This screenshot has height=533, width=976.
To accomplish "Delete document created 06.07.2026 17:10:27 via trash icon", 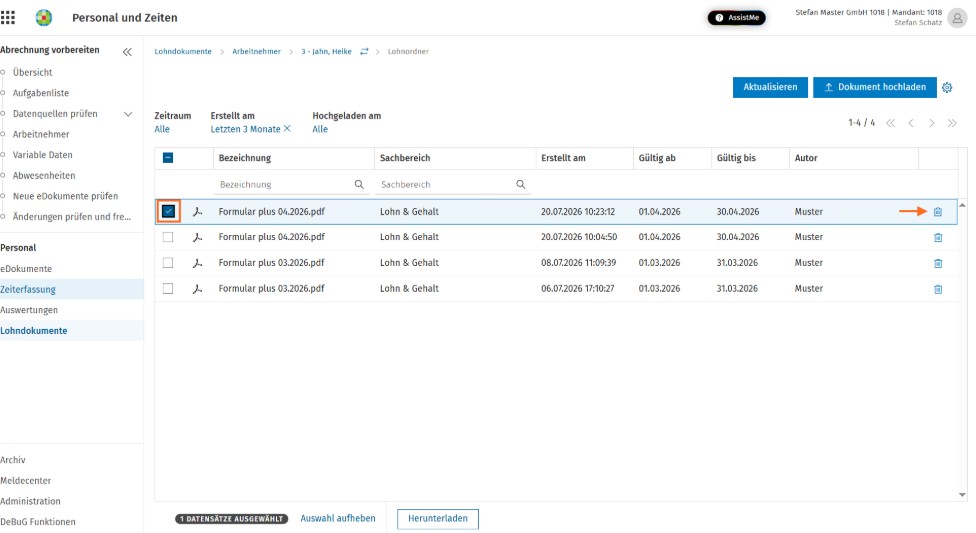I will pos(938,289).
